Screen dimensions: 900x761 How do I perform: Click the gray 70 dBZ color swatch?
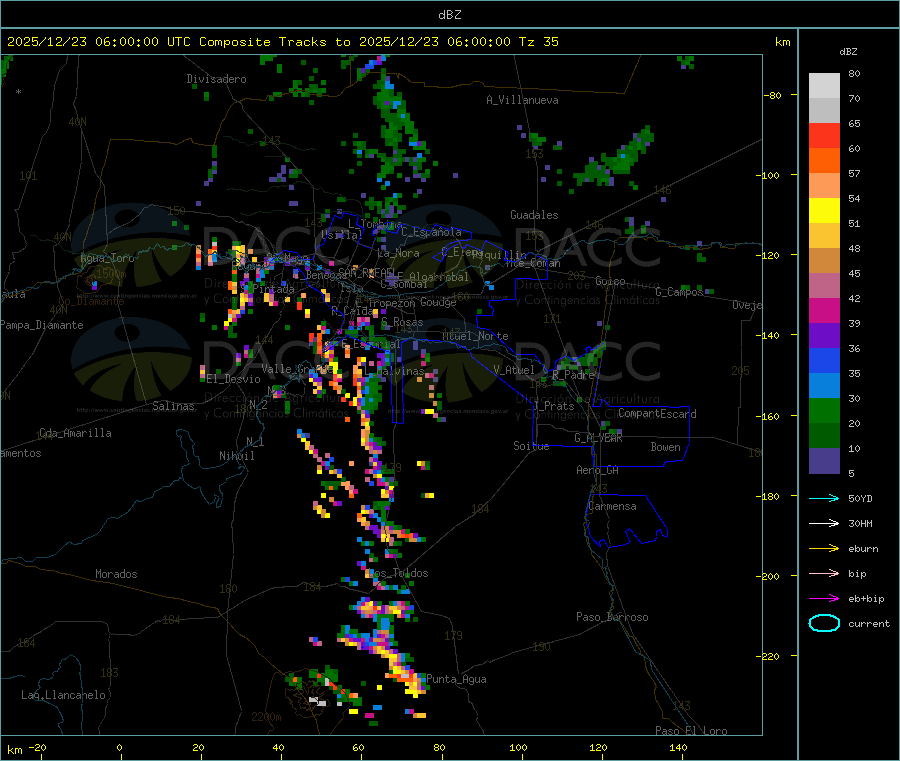tap(824, 111)
